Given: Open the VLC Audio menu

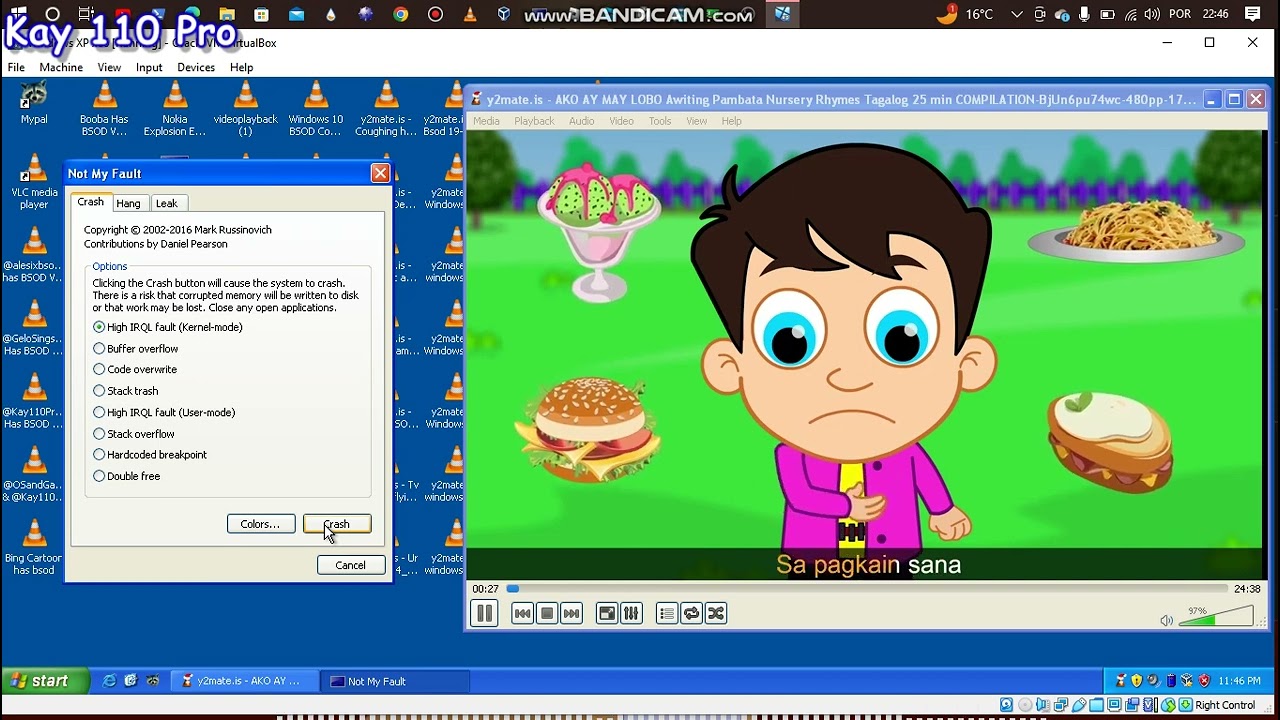Looking at the screenshot, I should [x=582, y=121].
